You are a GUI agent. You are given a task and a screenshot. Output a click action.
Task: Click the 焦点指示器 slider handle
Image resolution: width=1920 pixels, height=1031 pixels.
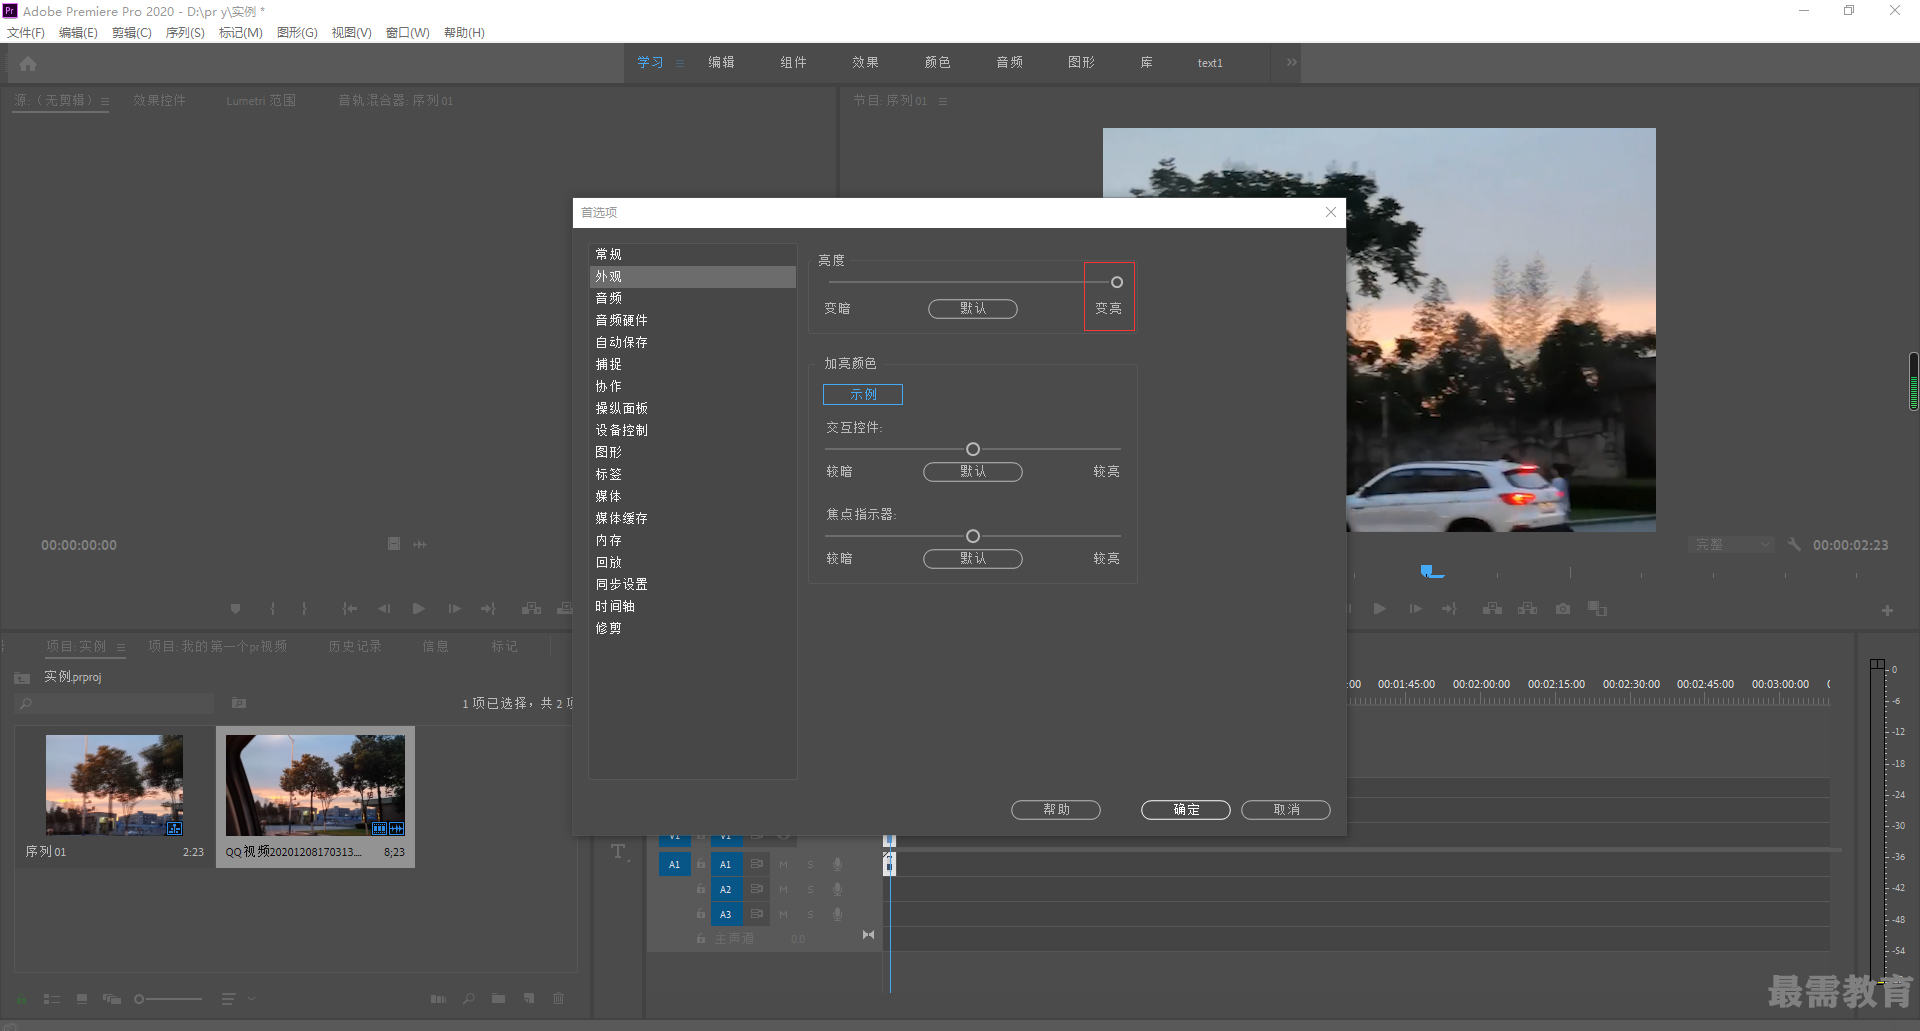click(x=973, y=536)
